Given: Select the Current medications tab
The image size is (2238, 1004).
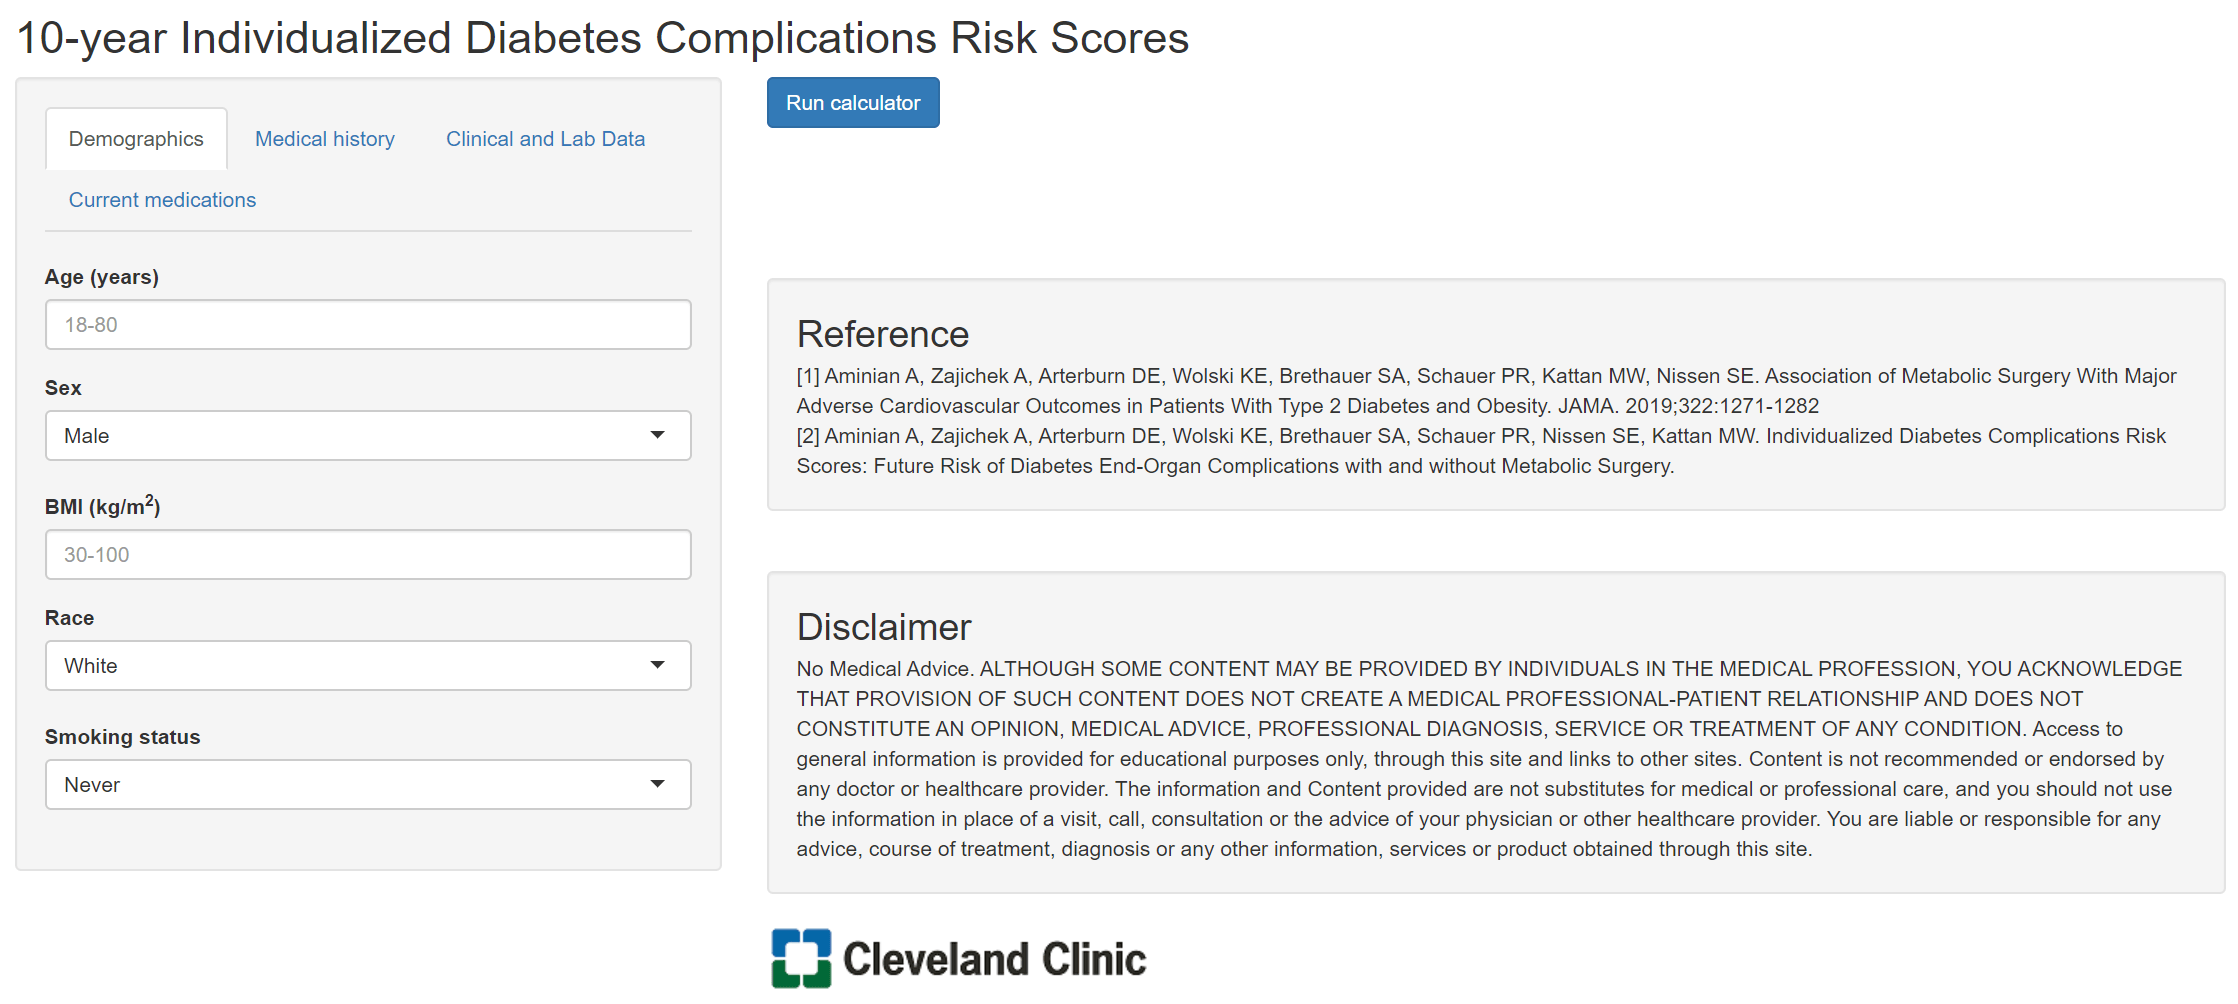Looking at the screenshot, I should (x=162, y=199).
